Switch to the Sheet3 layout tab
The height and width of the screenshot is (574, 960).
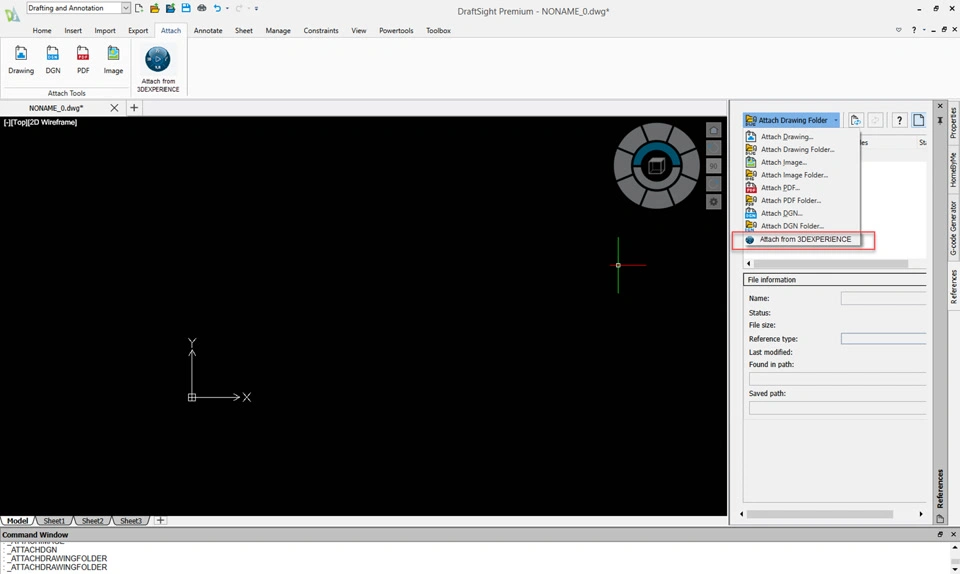(131, 521)
